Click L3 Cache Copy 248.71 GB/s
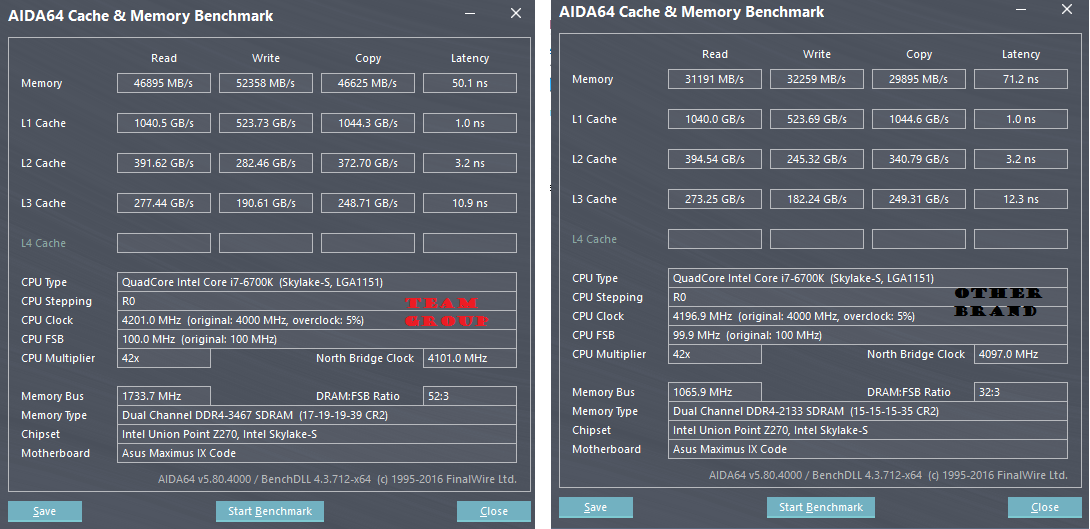The width and height of the screenshot is (1090, 529). (368, 203)
